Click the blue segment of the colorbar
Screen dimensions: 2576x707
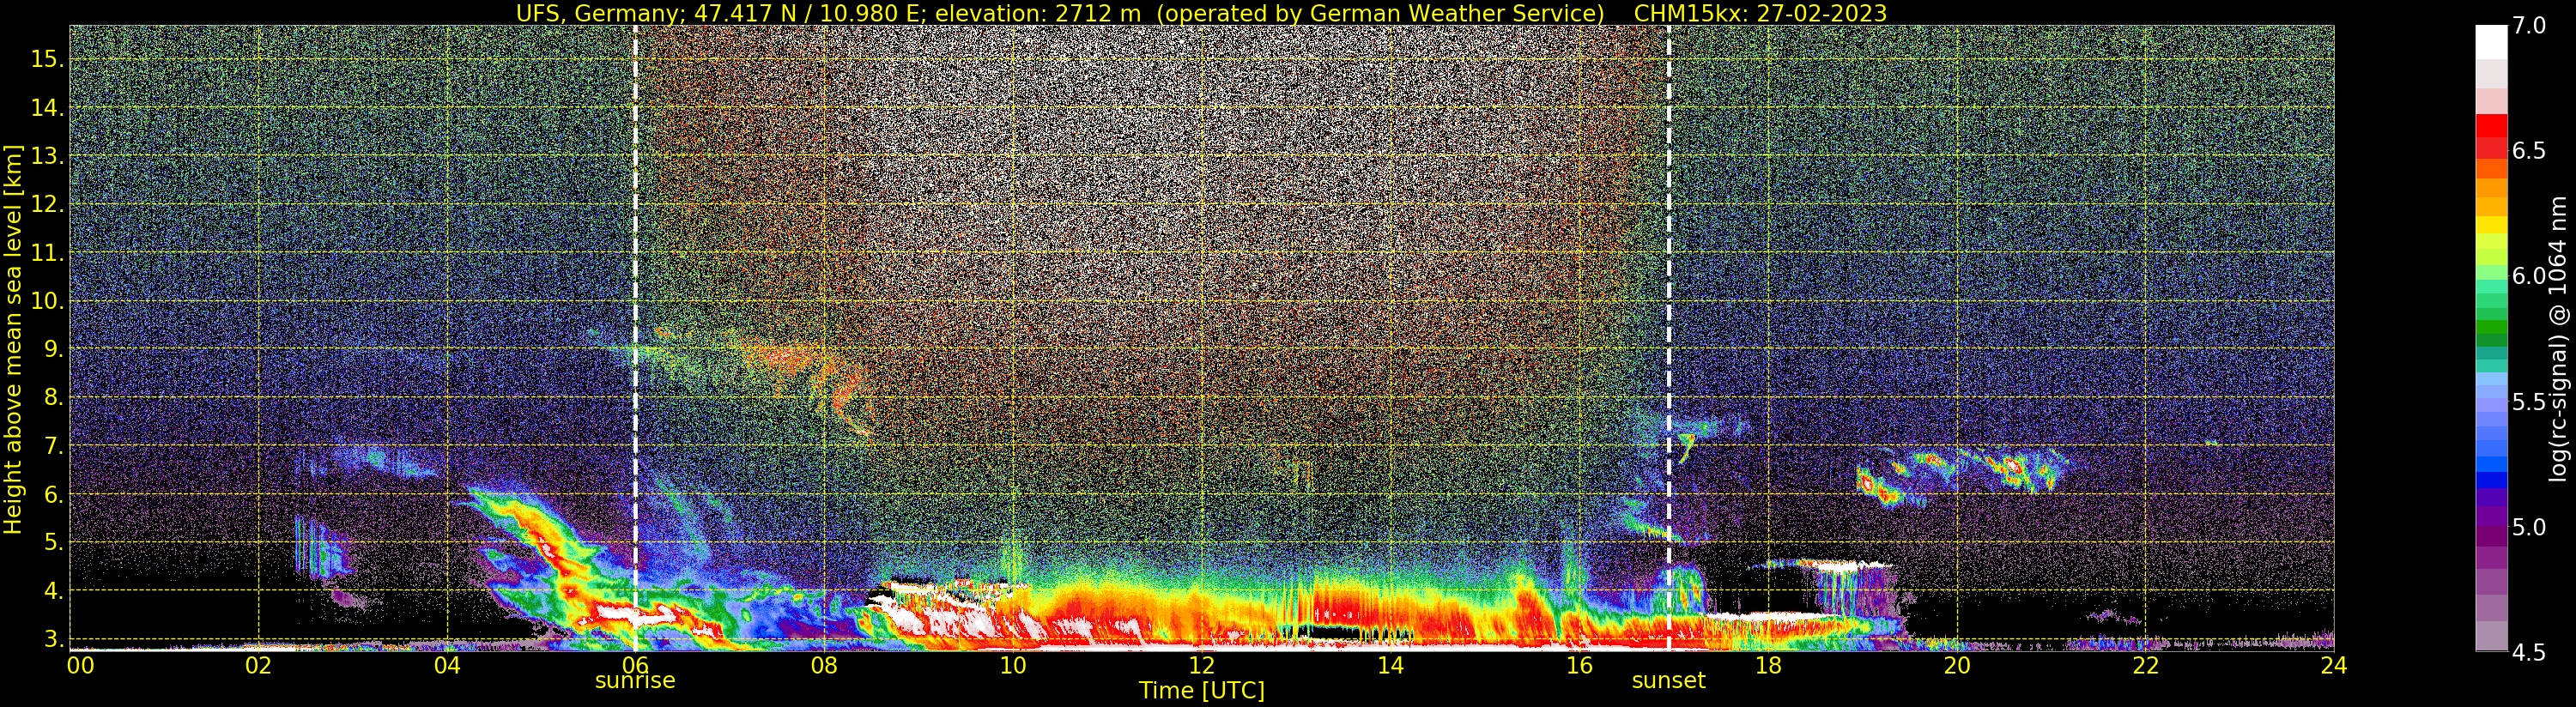pyautogui.click(x=2491, y=479)
